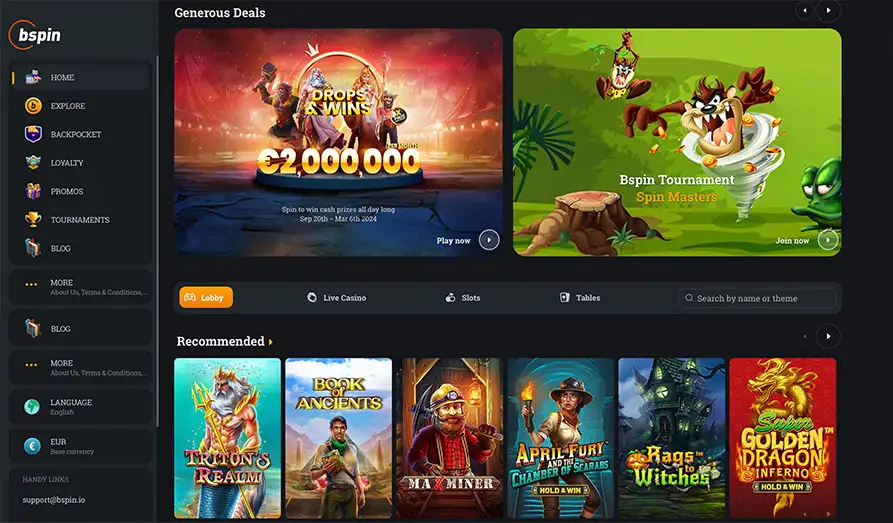Open Backpocket shield icon in sidebar

point(33,134)
